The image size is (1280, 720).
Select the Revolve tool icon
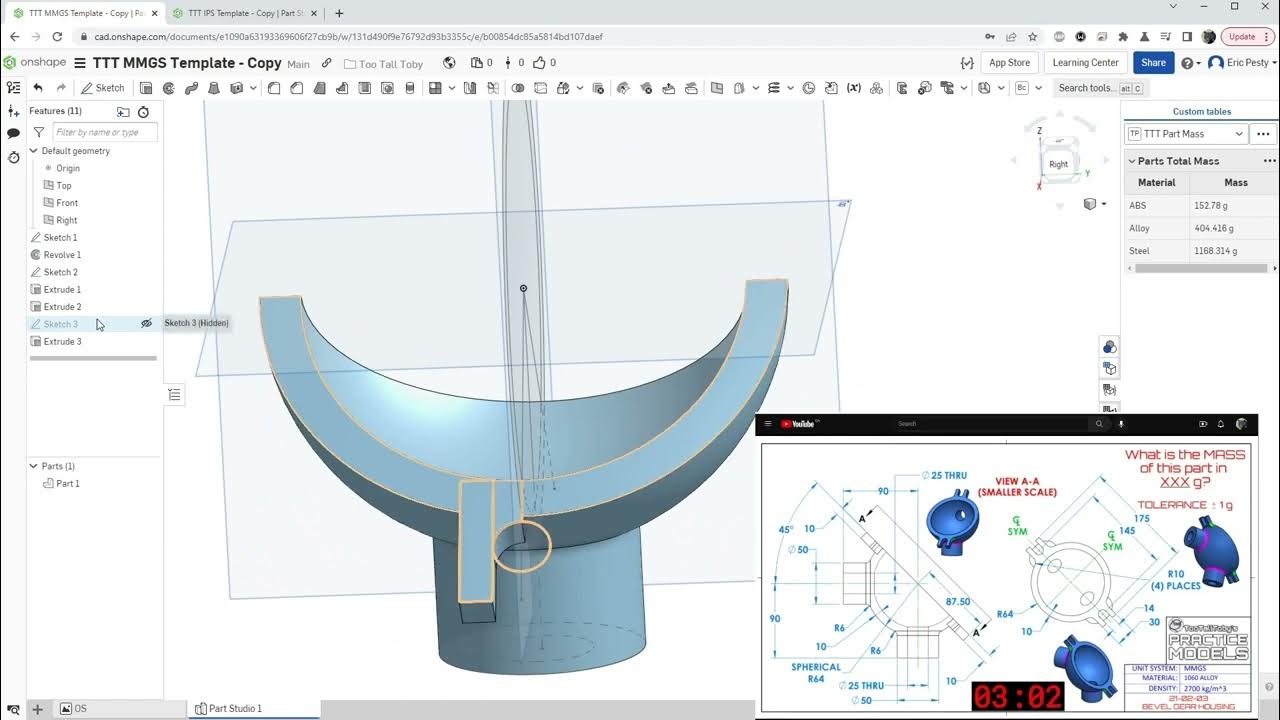tap(168, 88)
